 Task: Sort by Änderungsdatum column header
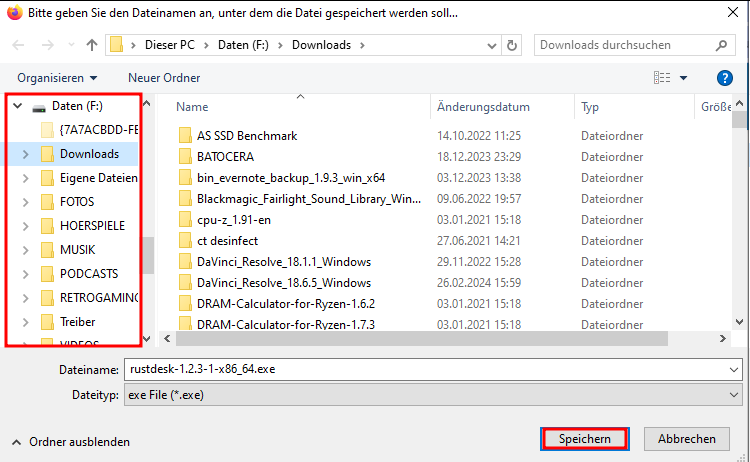coord(483,107)
